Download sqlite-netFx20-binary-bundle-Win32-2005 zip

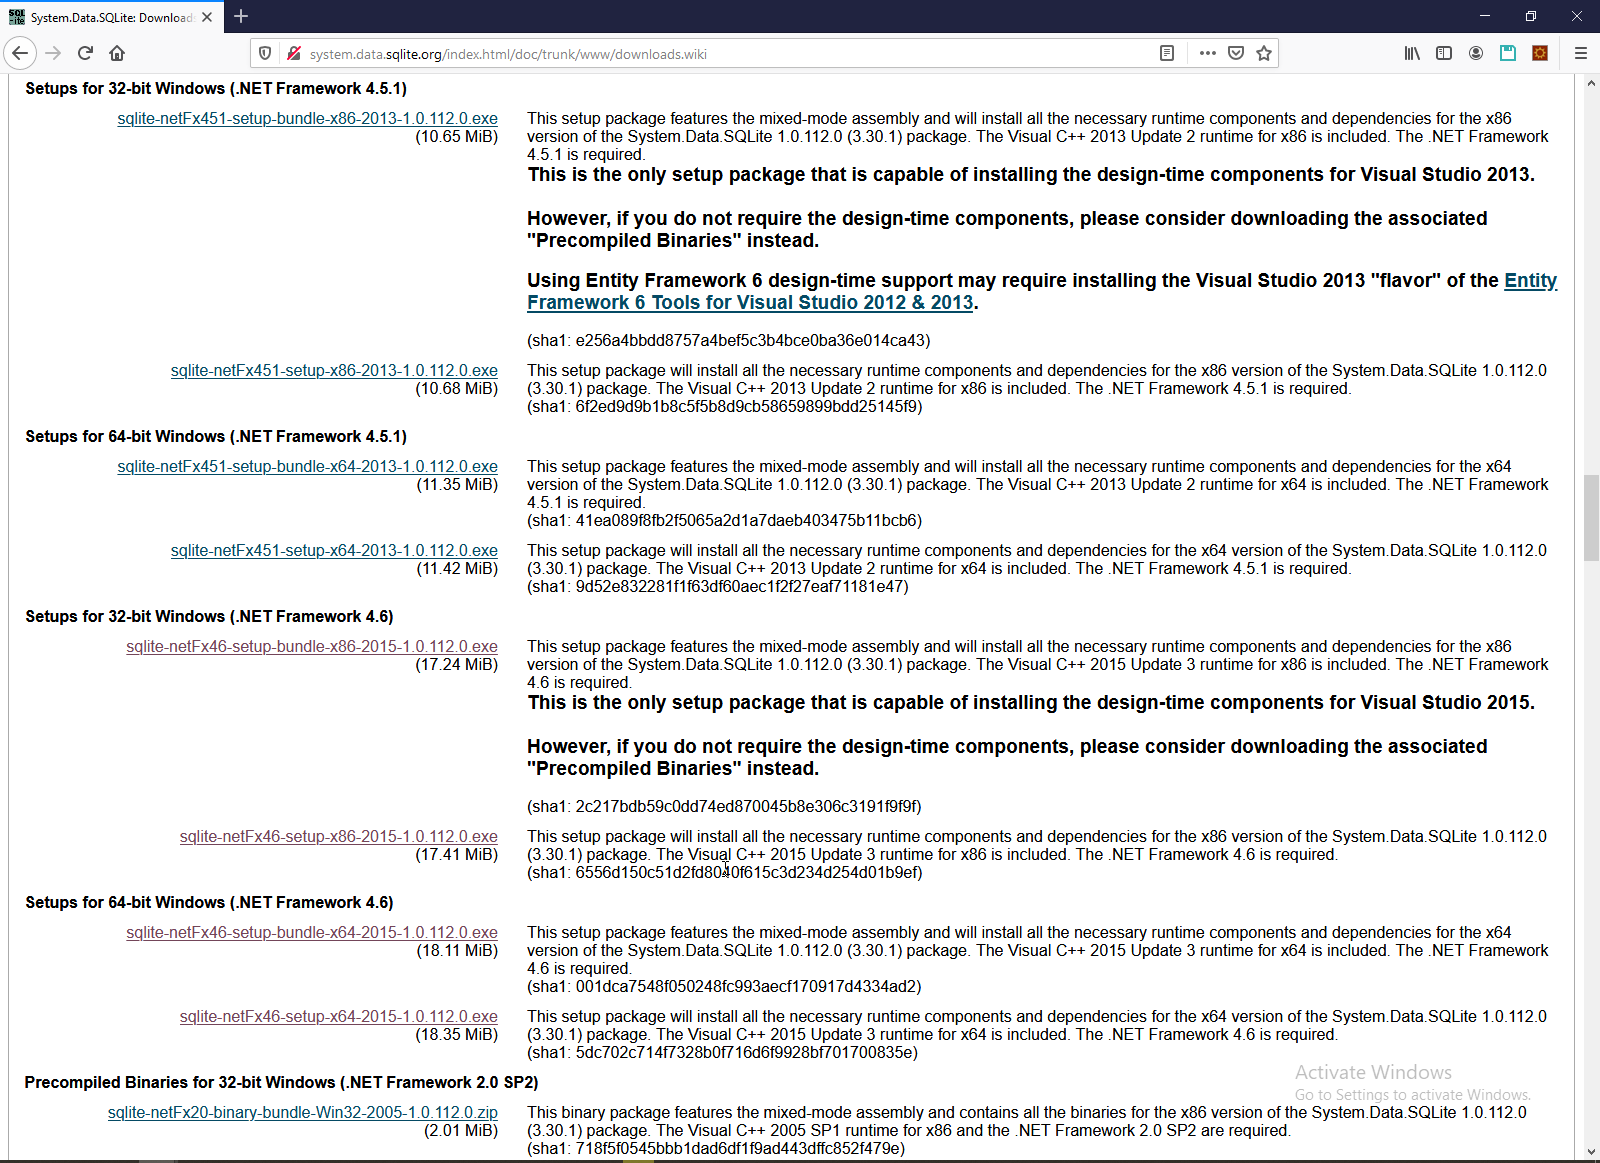pos(303,1113)
